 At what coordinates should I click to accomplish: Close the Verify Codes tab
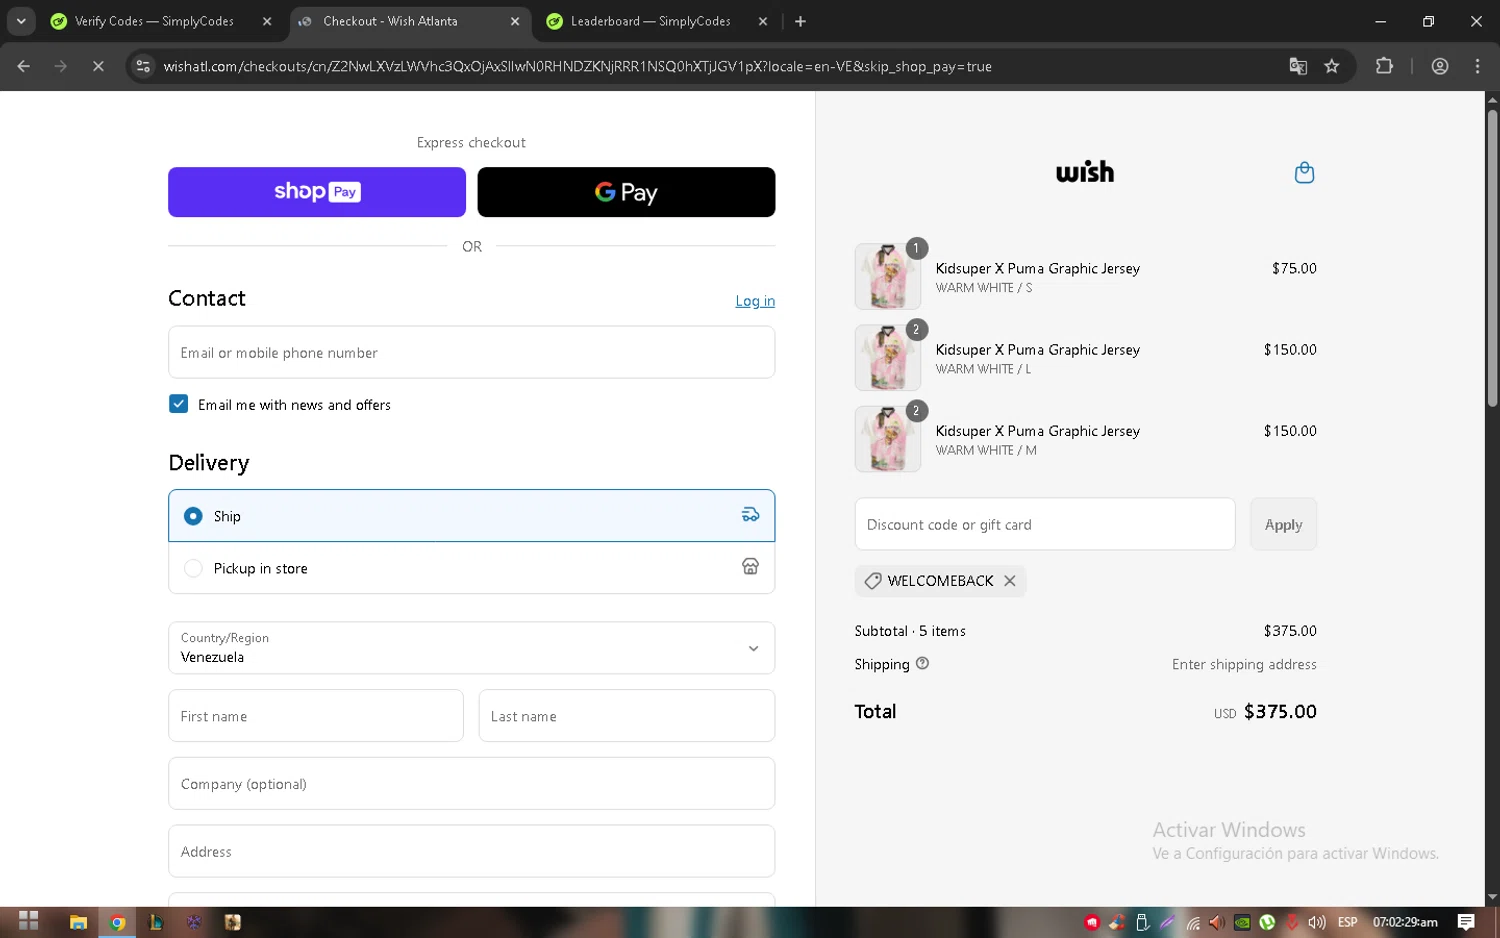267,21
